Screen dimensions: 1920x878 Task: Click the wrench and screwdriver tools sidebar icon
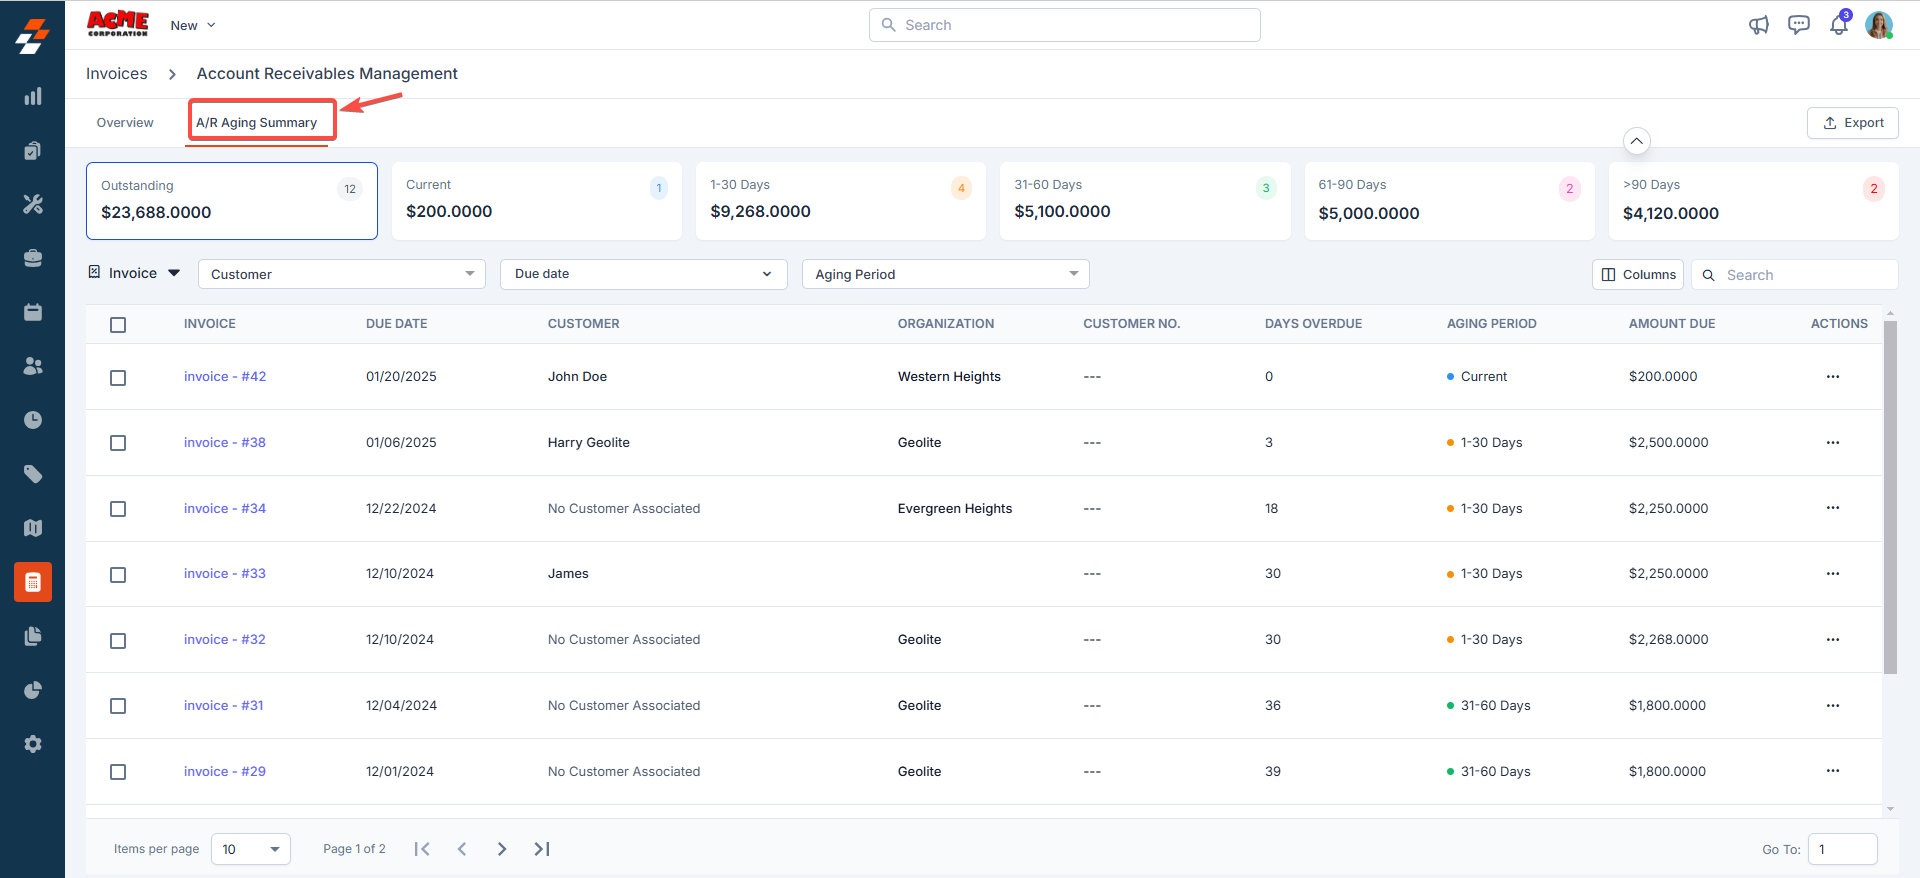pyautogui.click(x=33, y=204)
